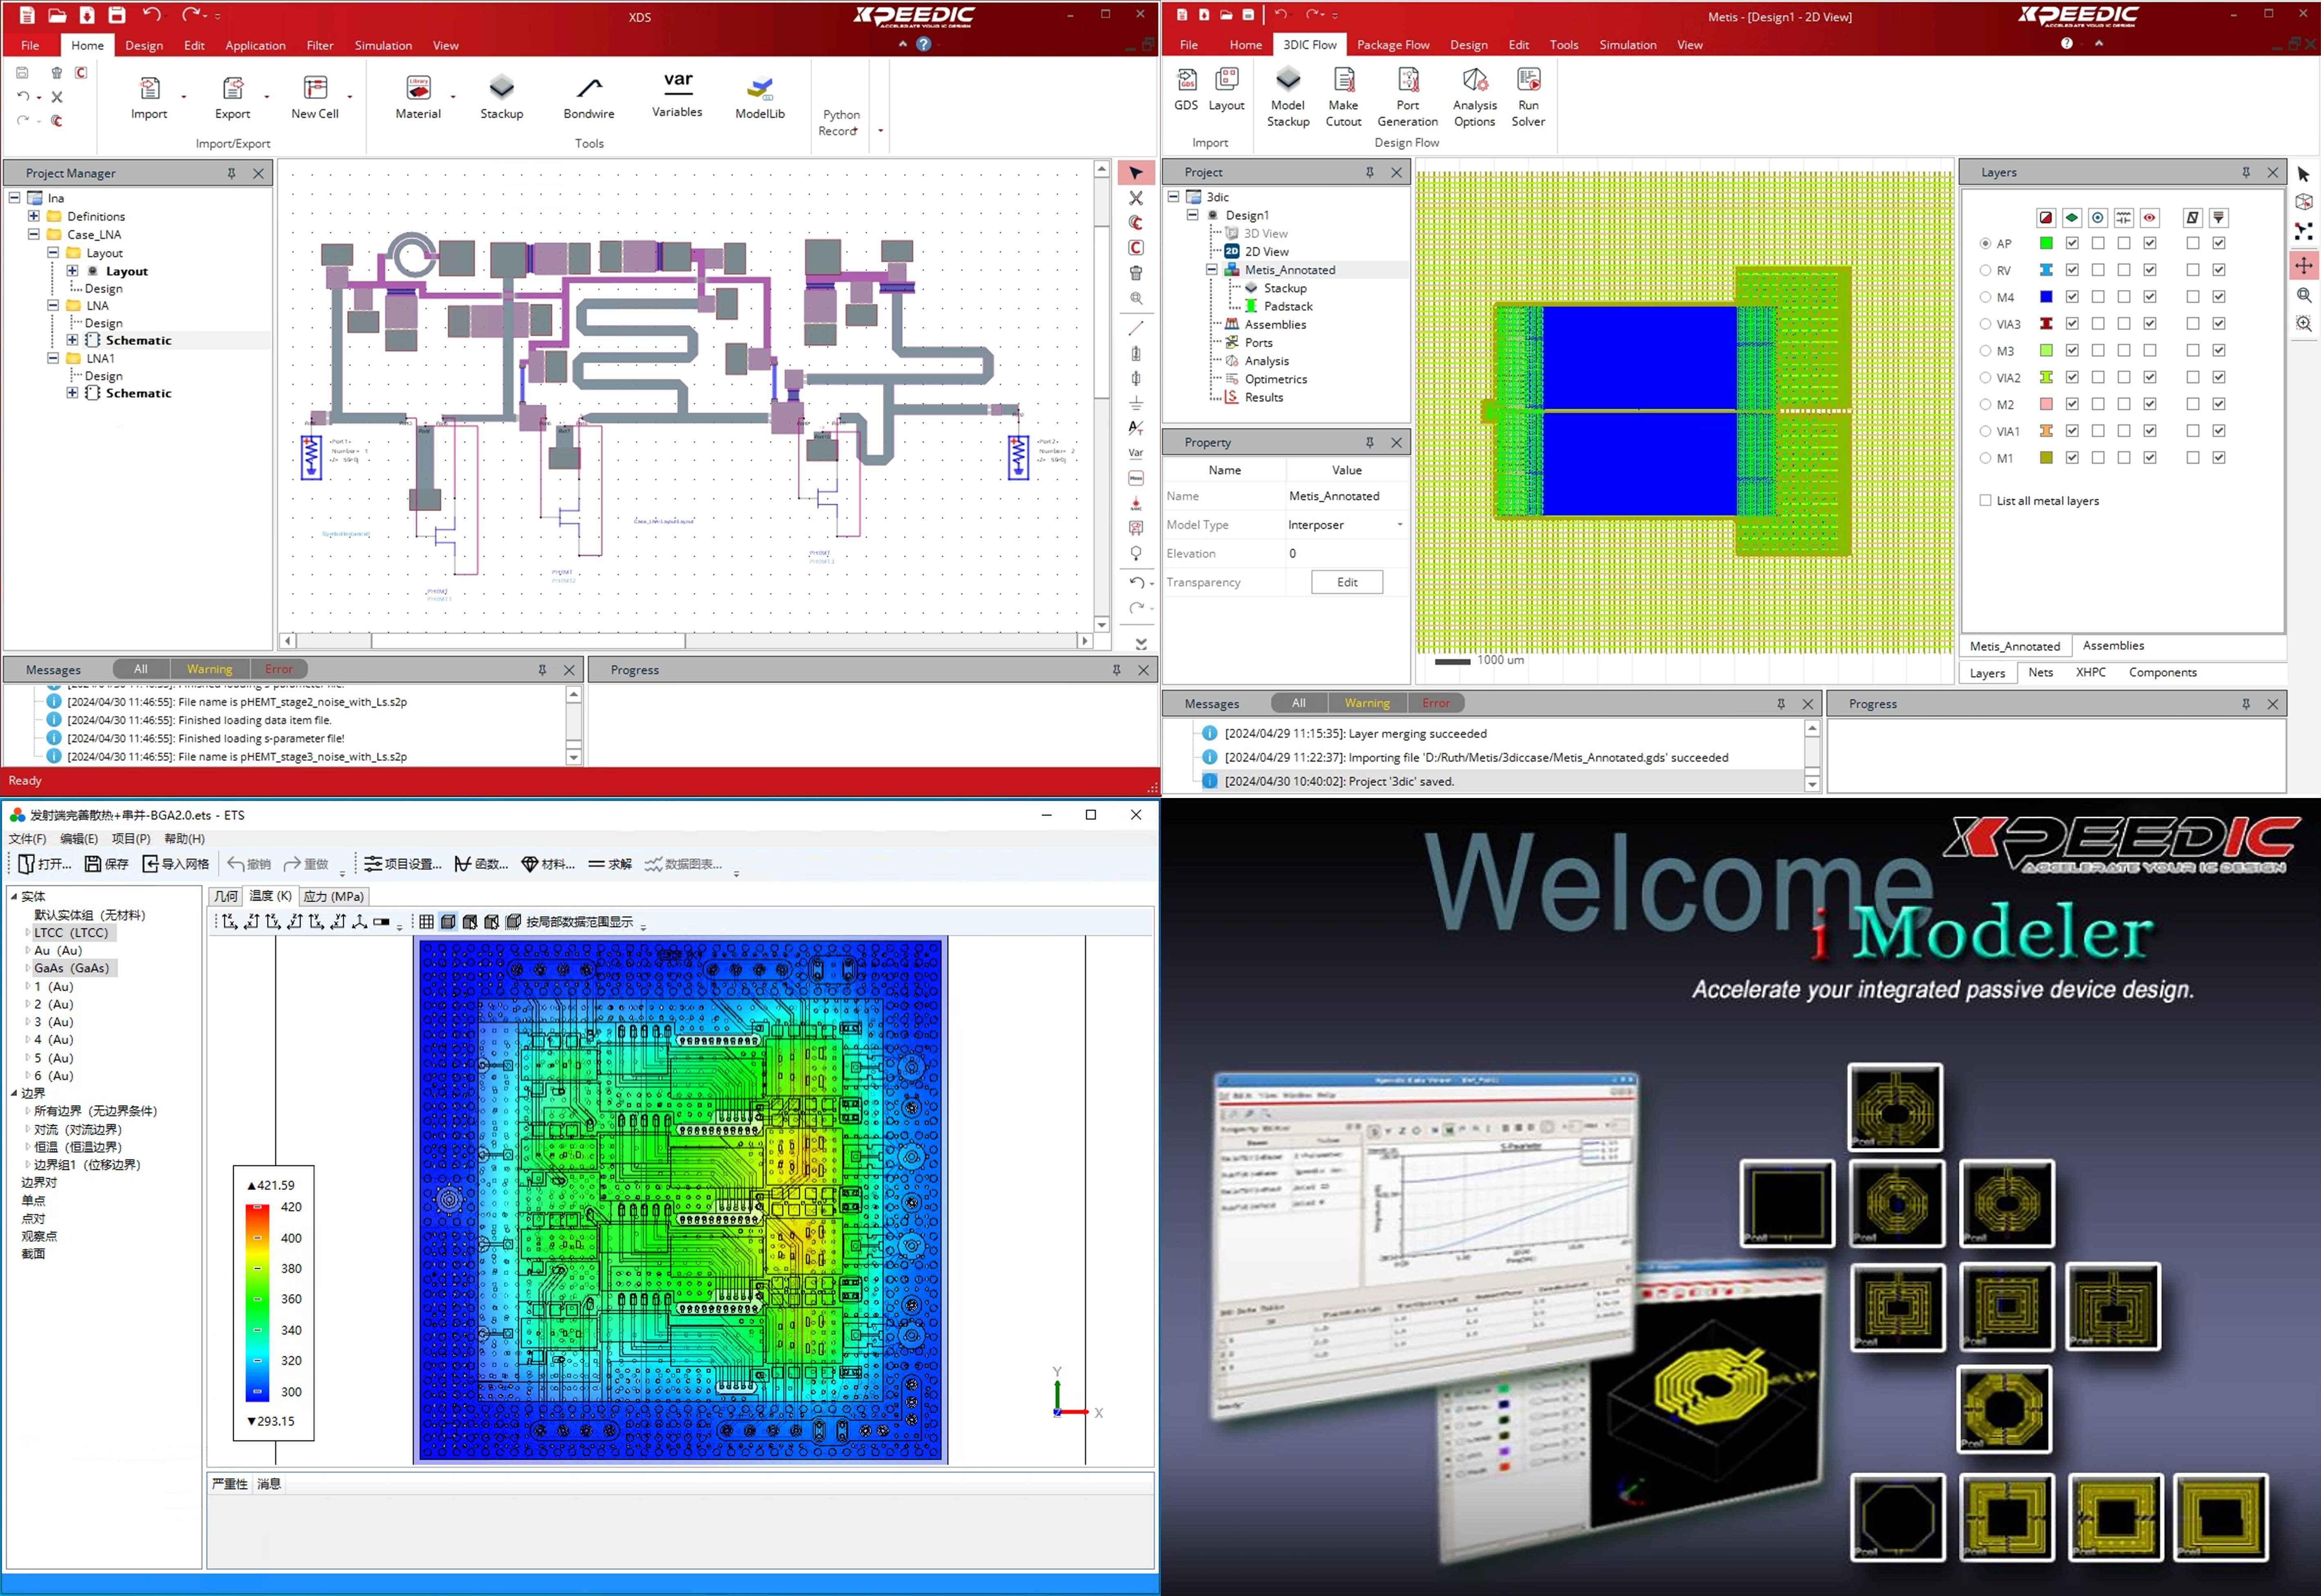Select the M4 layer radio button

1985,297
